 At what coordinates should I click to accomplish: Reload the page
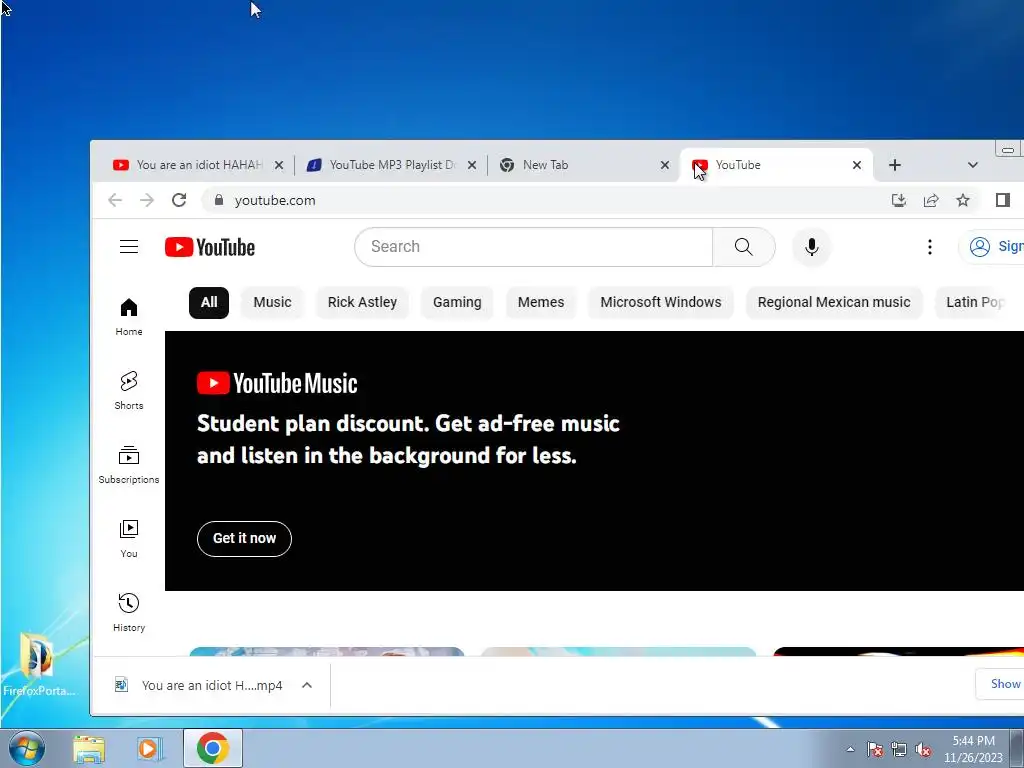tap(179, 200)
